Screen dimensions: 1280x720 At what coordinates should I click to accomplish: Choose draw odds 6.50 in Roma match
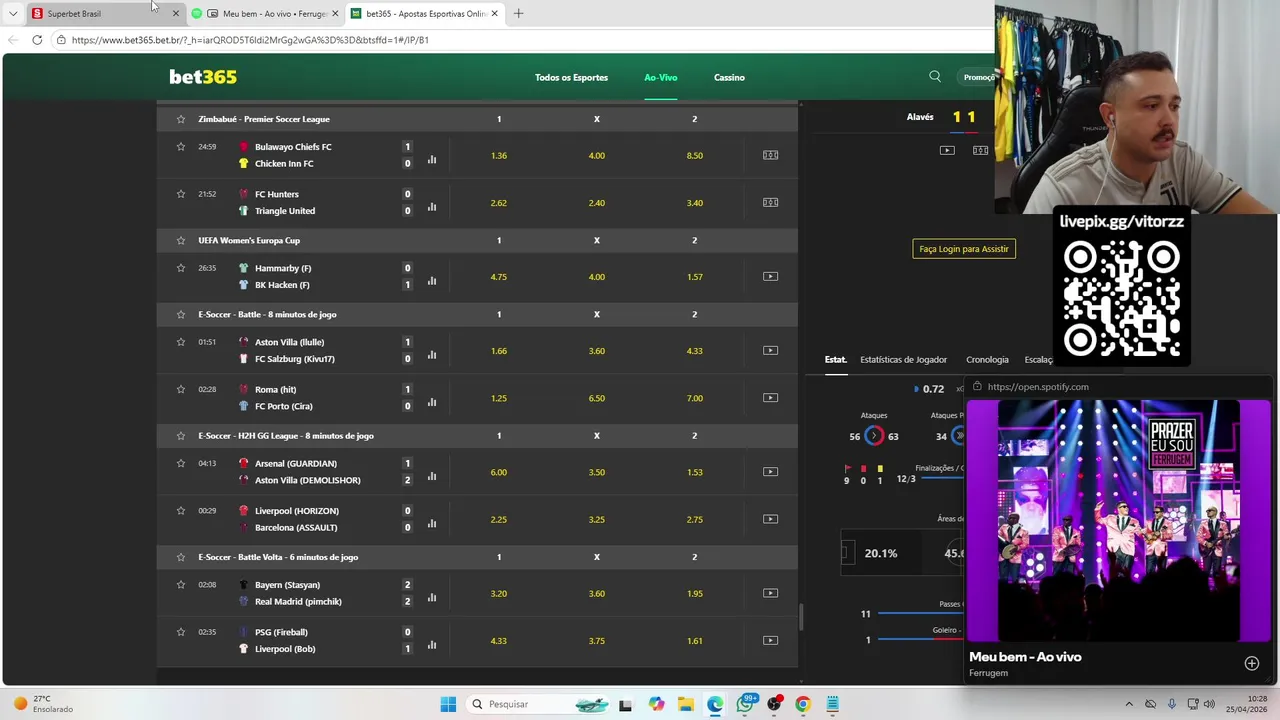point(597,398)
